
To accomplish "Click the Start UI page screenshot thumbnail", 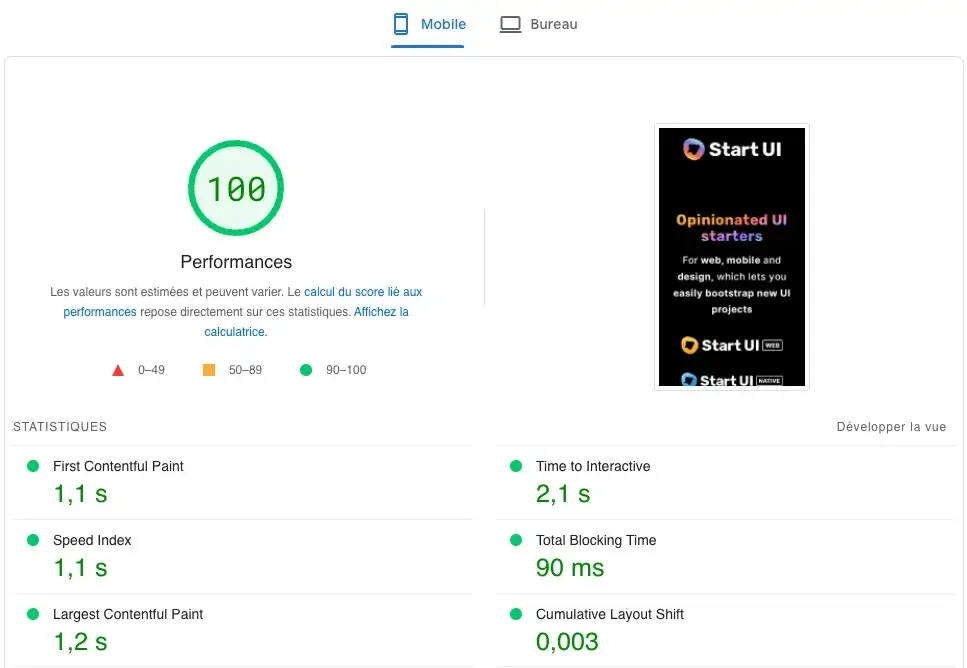I will tap(732, 256).
